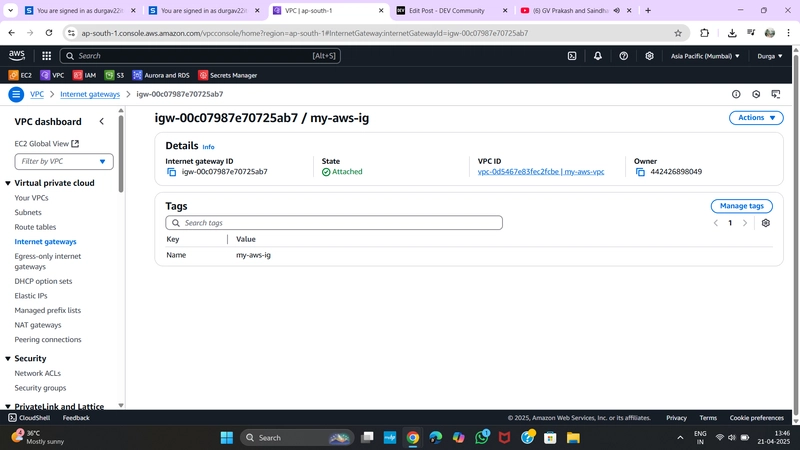Open Details Info link
Screen dimensions: 800x450
click(x=208, y=147)
